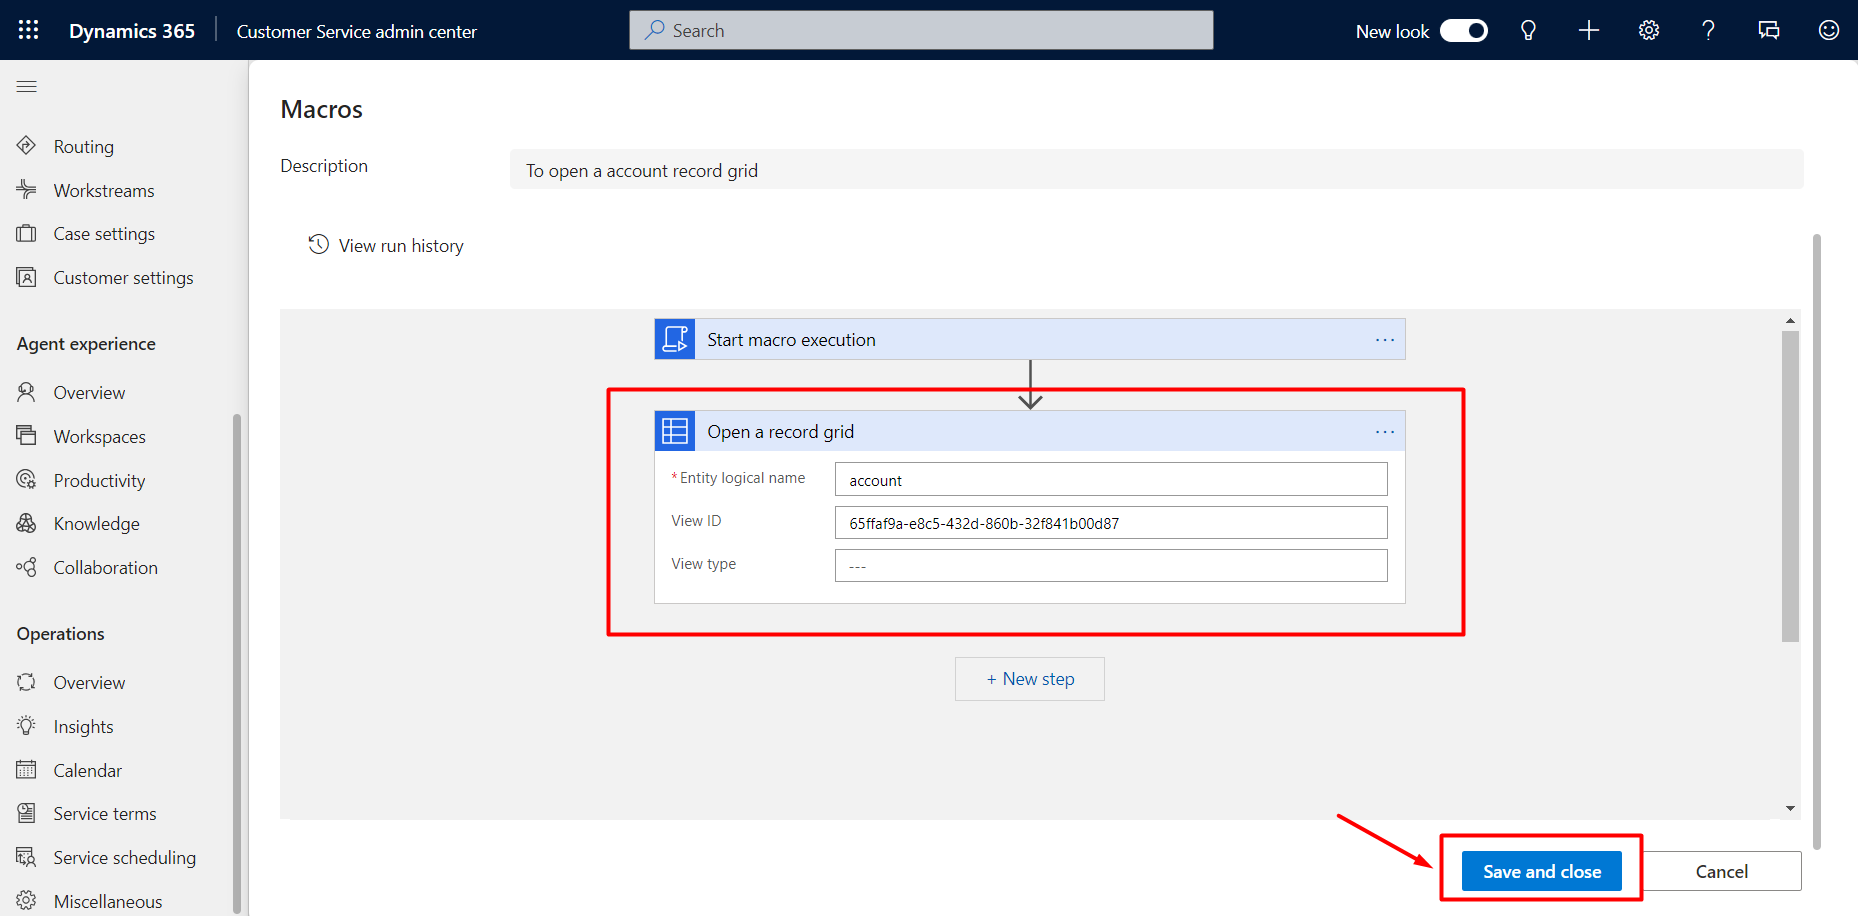
Task: Open Workstreams from the sidebar icon
Action: (x=27, y=189)
